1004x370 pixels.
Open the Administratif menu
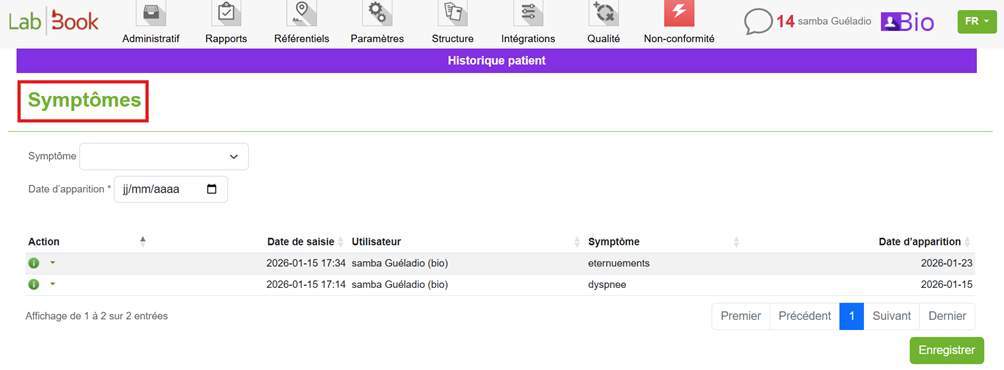(150, 38)
